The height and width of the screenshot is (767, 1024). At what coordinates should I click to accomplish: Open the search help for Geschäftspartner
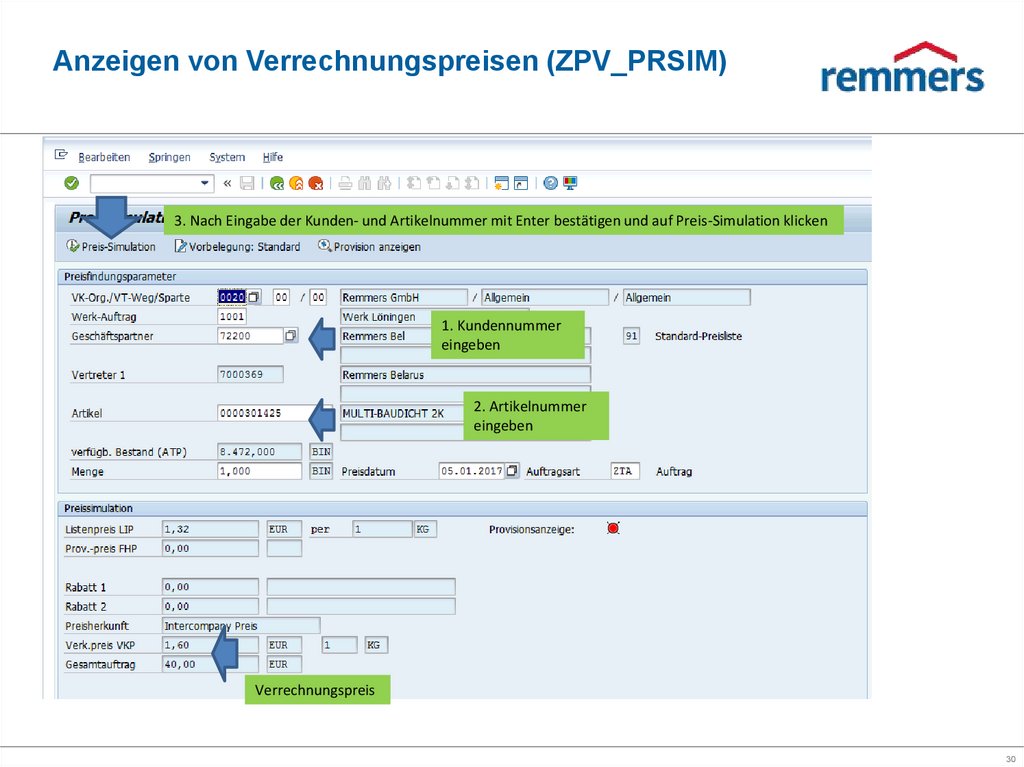coord(290,335)
